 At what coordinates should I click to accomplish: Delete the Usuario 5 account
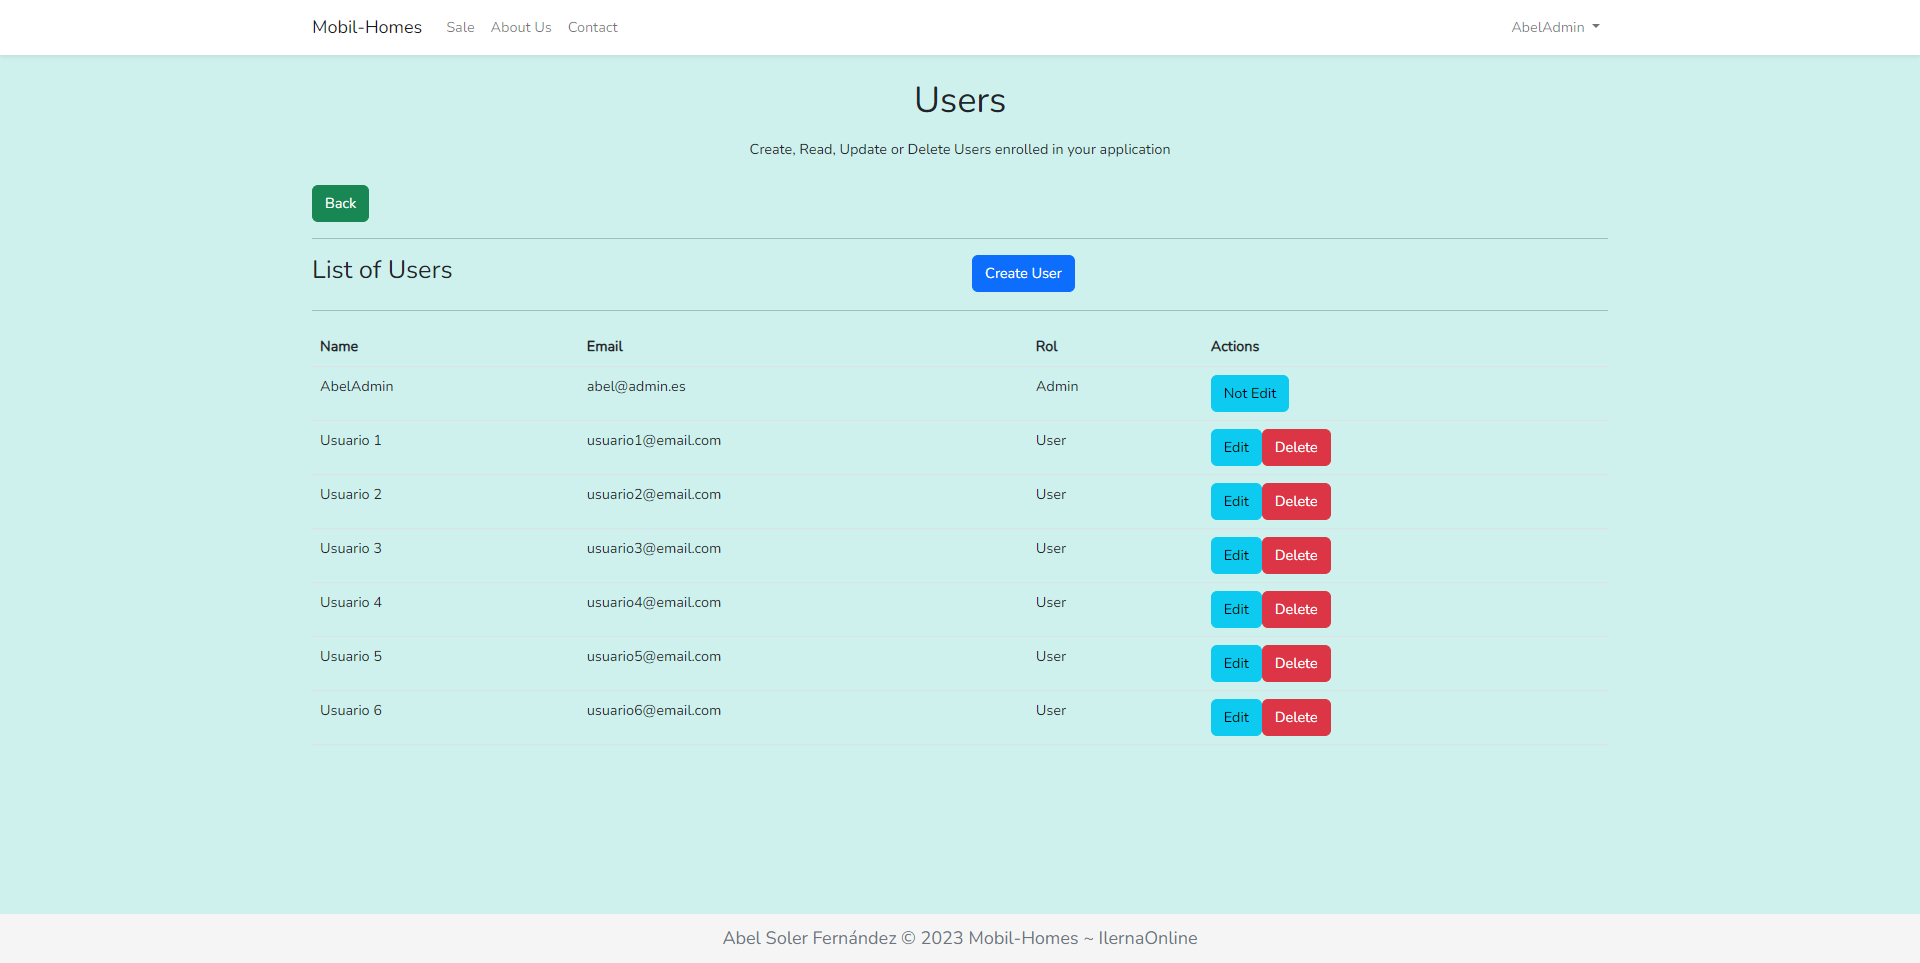point(1296,663)
